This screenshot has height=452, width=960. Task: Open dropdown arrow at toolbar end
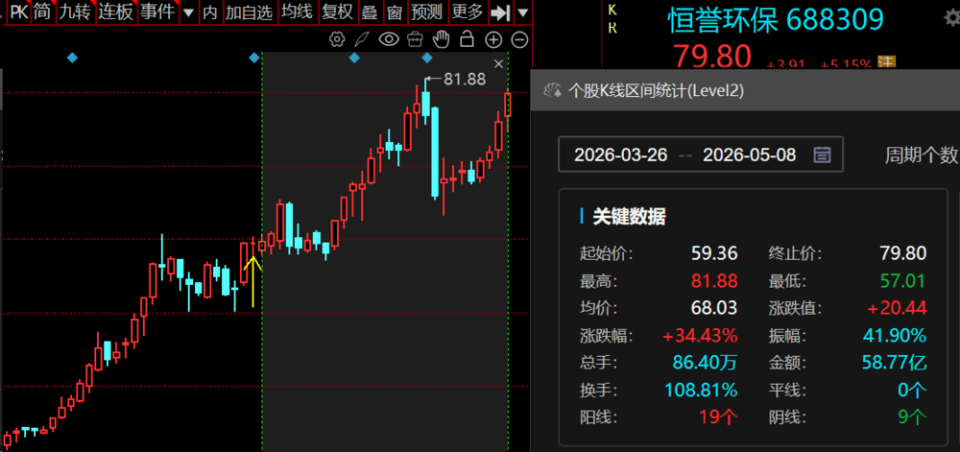[x=522, y=12]
